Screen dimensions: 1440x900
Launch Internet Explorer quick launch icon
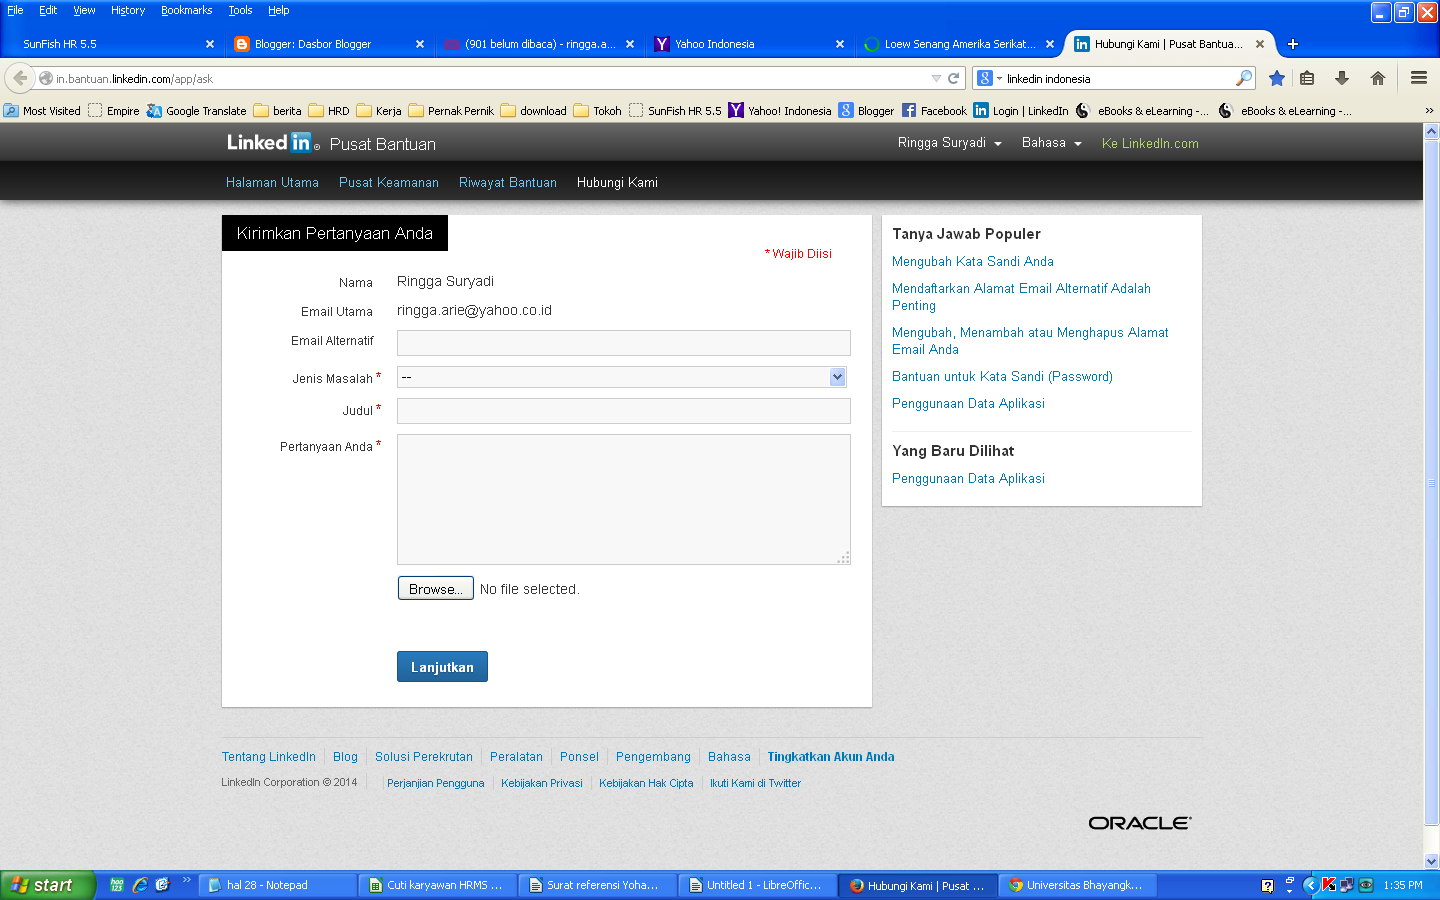140,885
